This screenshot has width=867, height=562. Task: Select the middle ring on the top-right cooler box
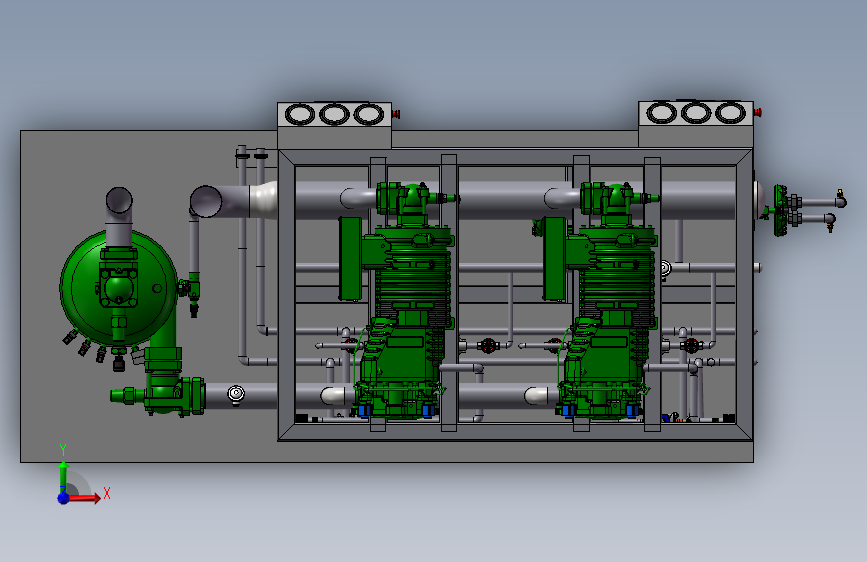click(x=696, y=113)
